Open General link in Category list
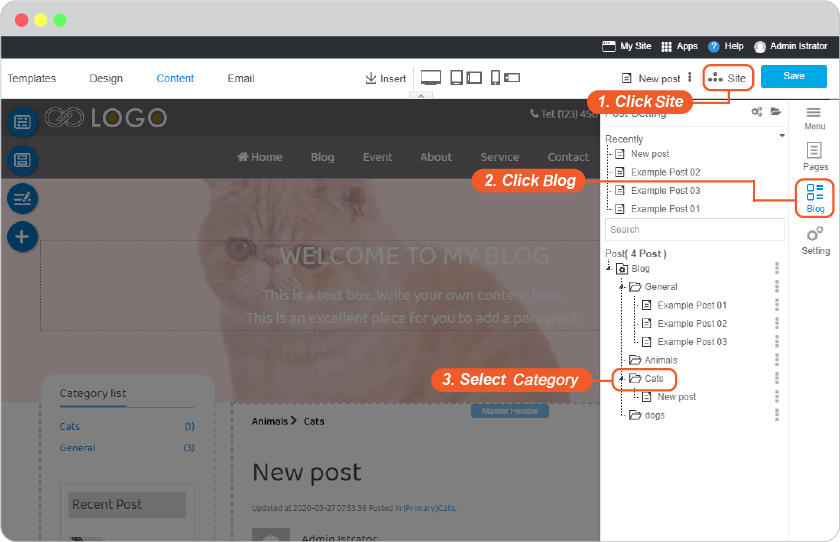 [78, 448]
